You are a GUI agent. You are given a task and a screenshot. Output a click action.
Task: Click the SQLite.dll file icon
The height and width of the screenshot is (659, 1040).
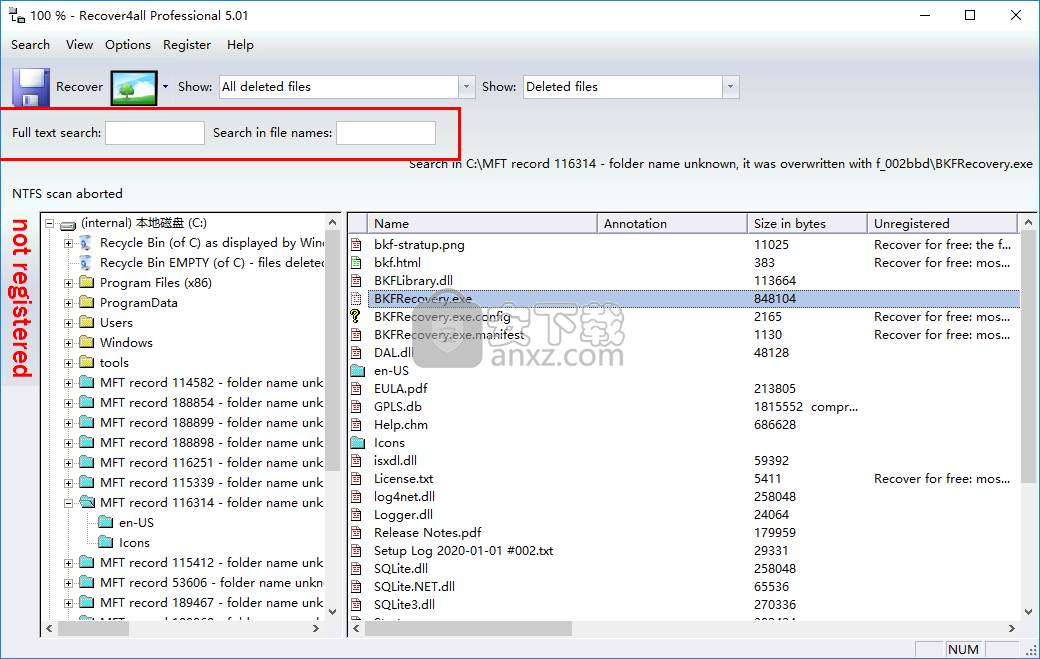[x=357, y=568]
